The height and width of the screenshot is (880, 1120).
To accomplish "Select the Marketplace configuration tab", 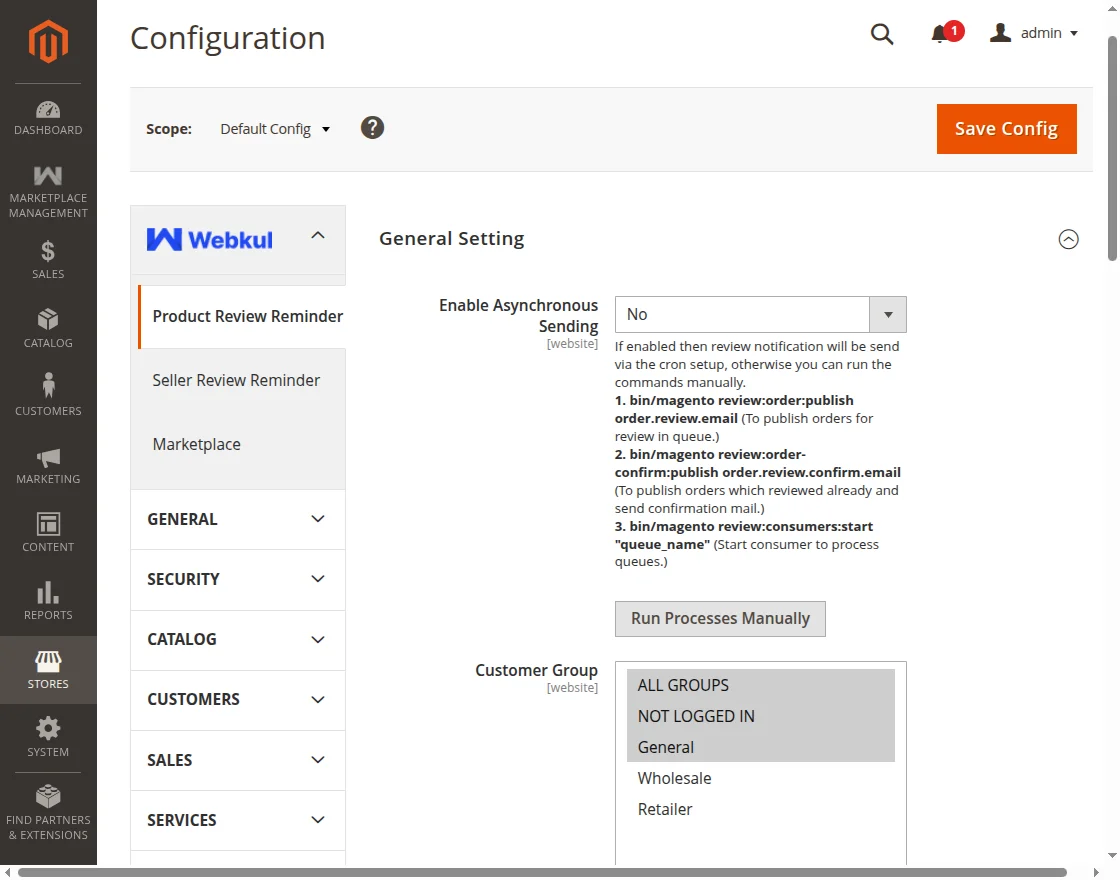I will [x=197, y=444].
